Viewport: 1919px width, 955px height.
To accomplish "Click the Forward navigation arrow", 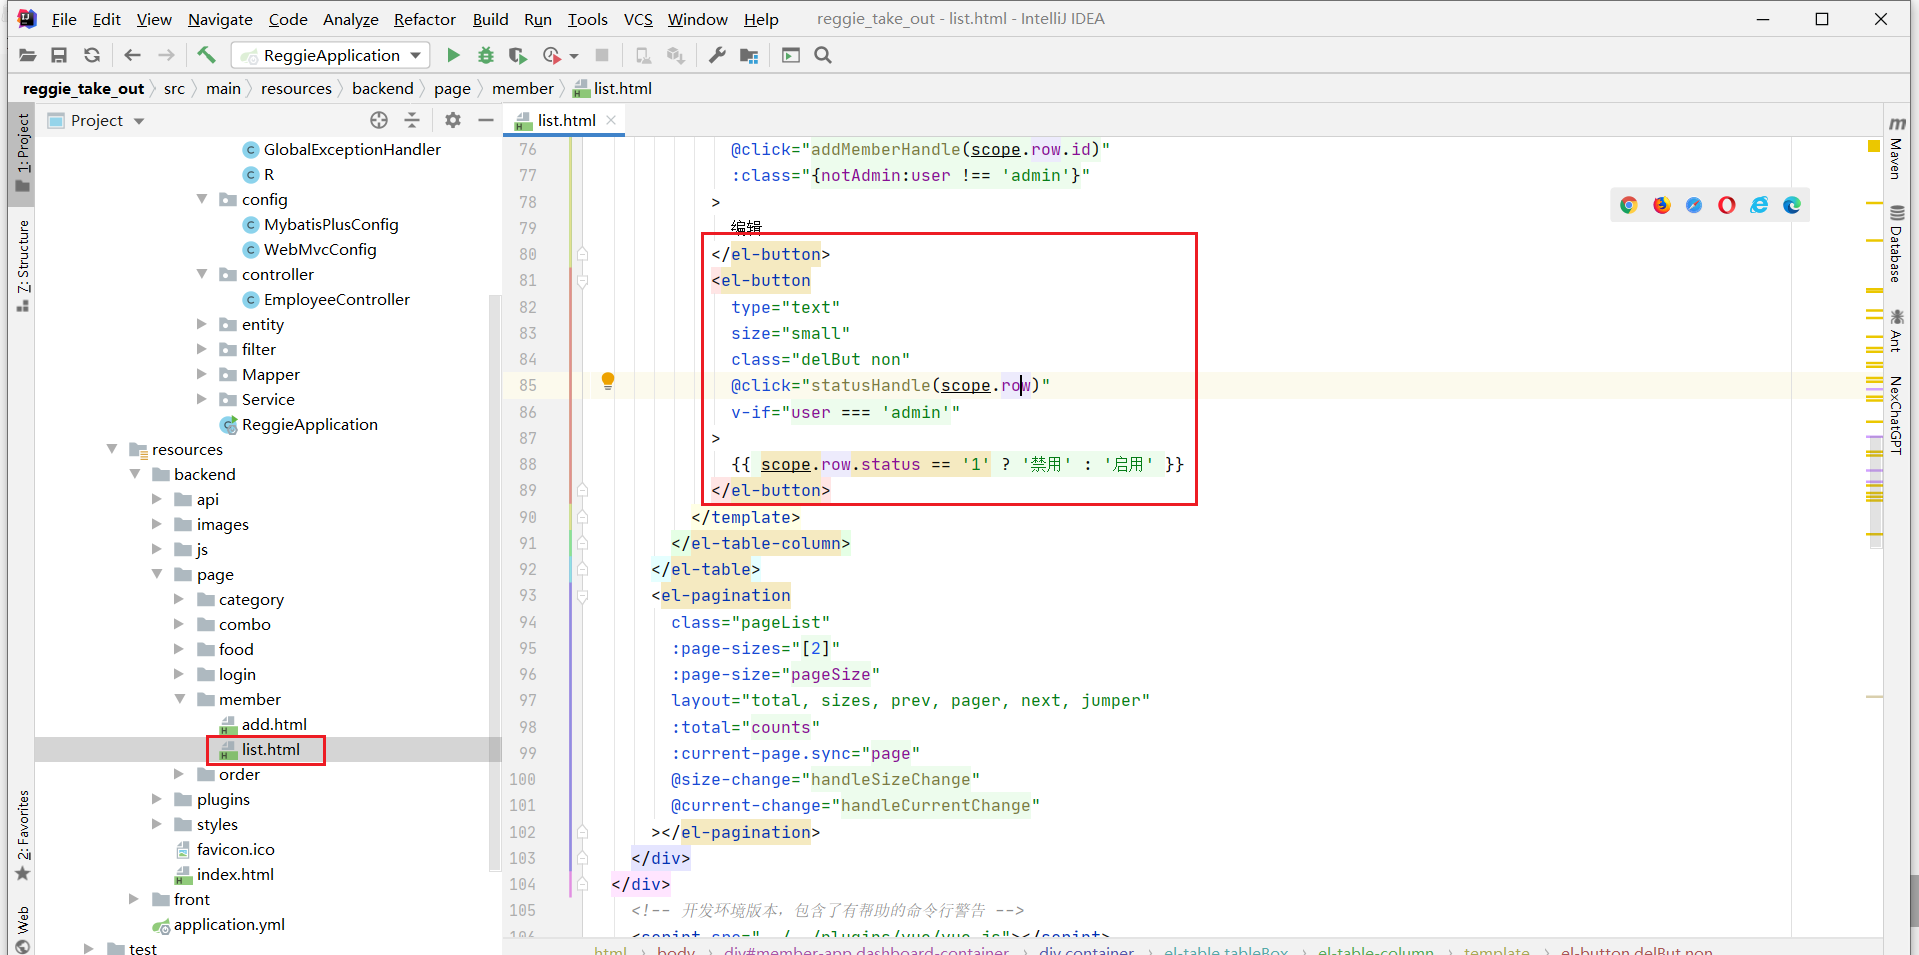I will [x=166, y=55].
